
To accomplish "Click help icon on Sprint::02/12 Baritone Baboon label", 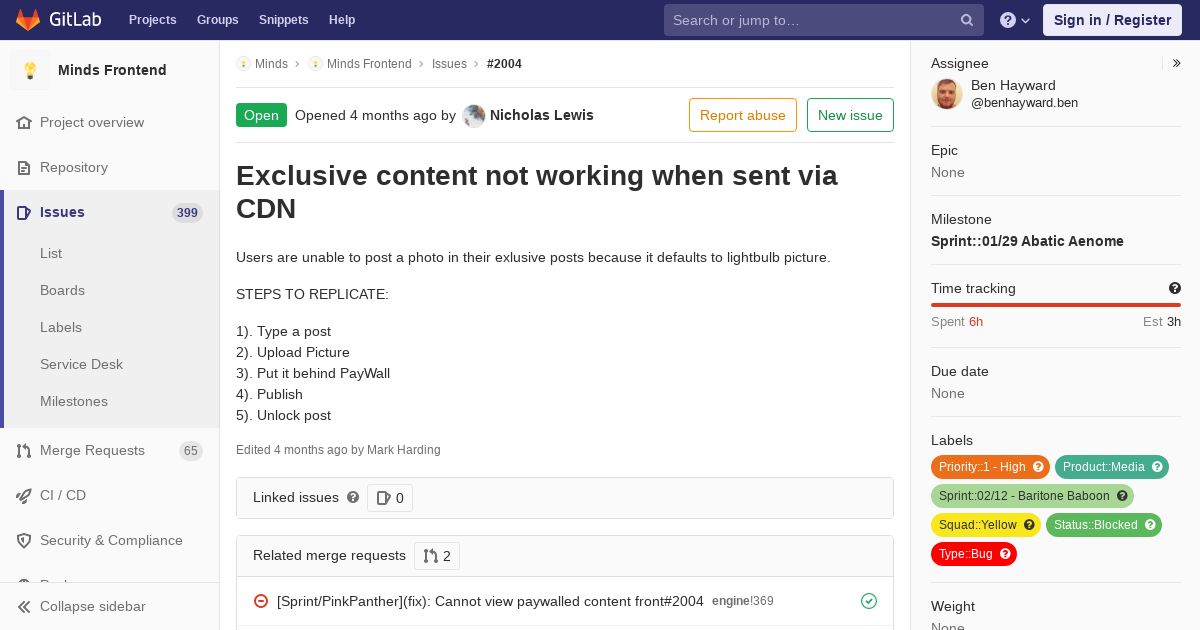I will point(1122,496).
